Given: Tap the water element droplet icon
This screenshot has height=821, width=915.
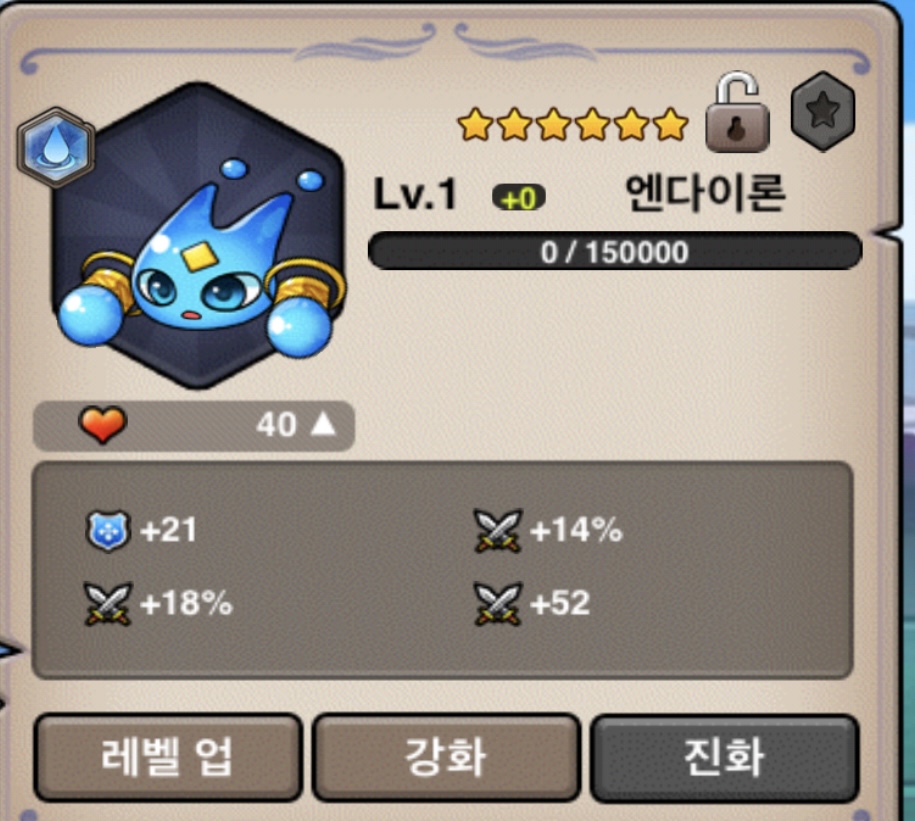Looking at the screenshot, I should point(56,148).
